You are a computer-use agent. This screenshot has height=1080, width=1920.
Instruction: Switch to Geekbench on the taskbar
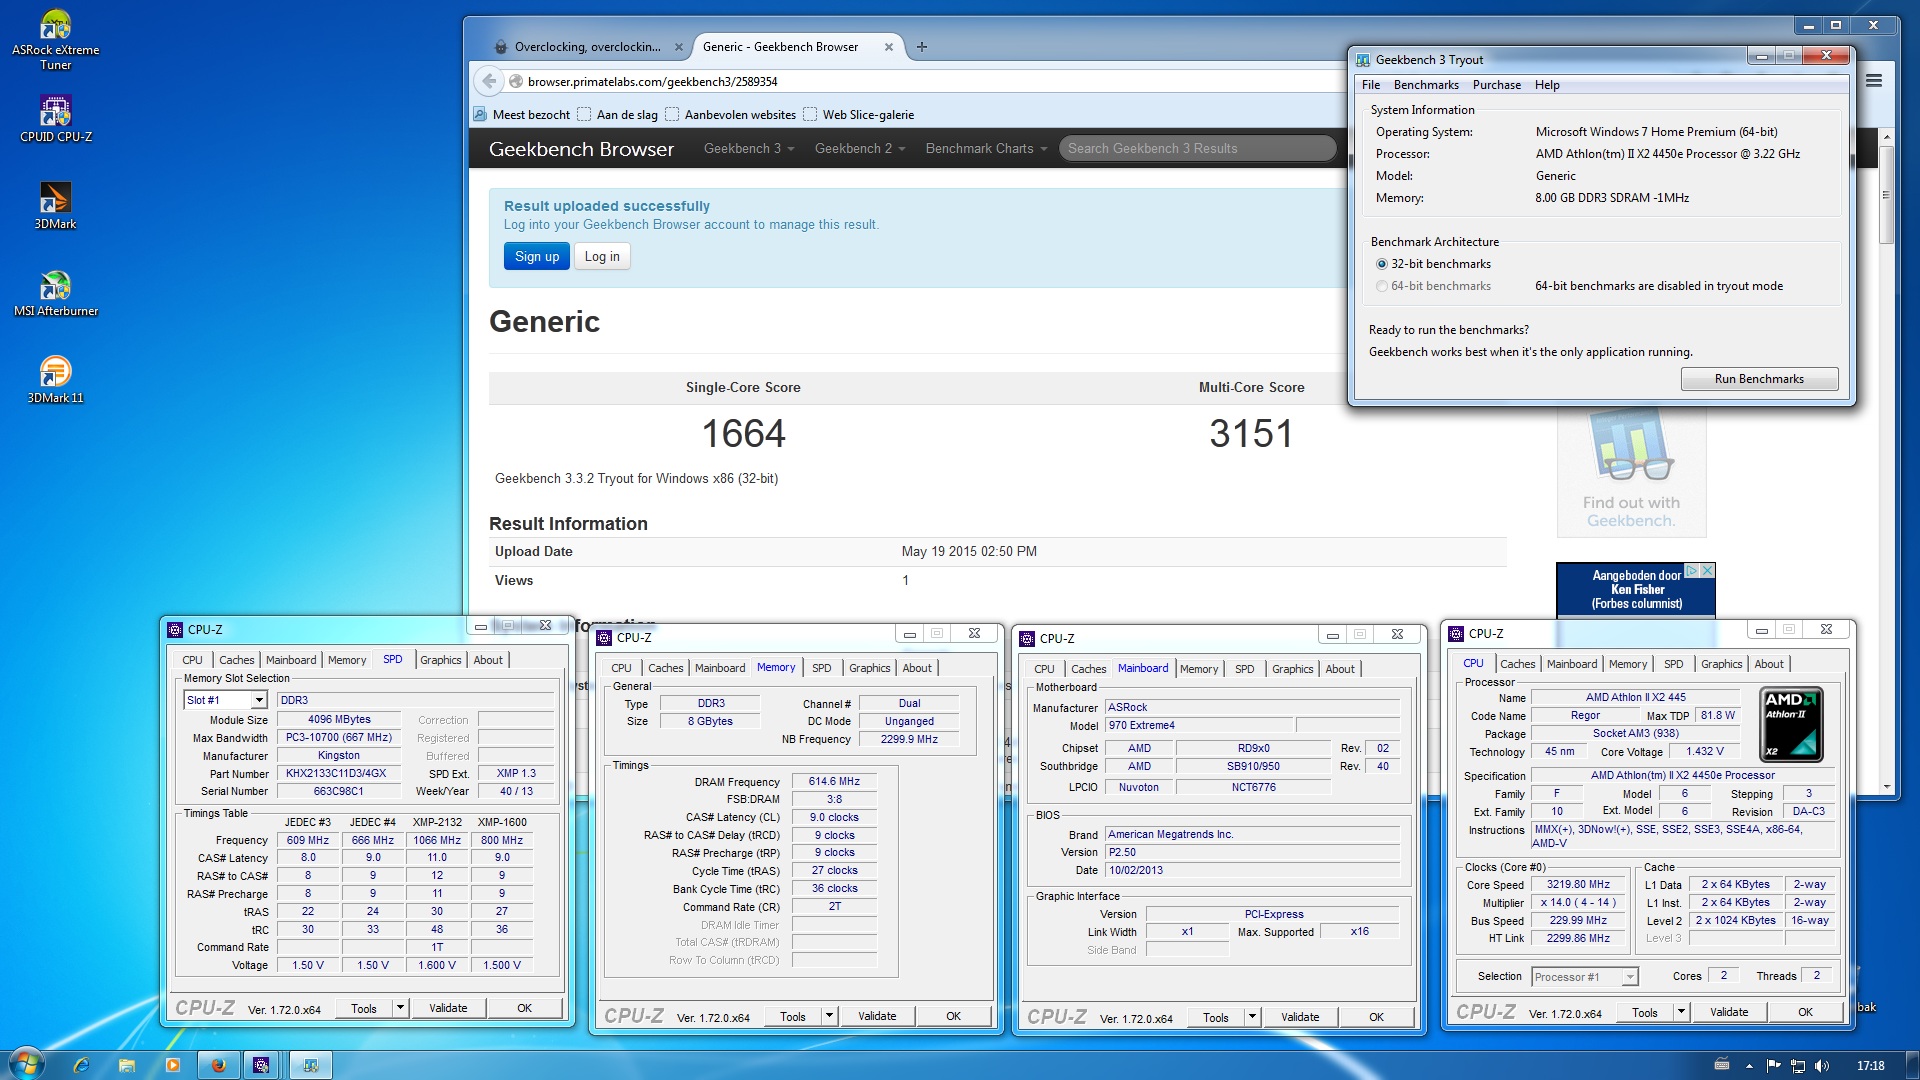[x=311, y=1065]
